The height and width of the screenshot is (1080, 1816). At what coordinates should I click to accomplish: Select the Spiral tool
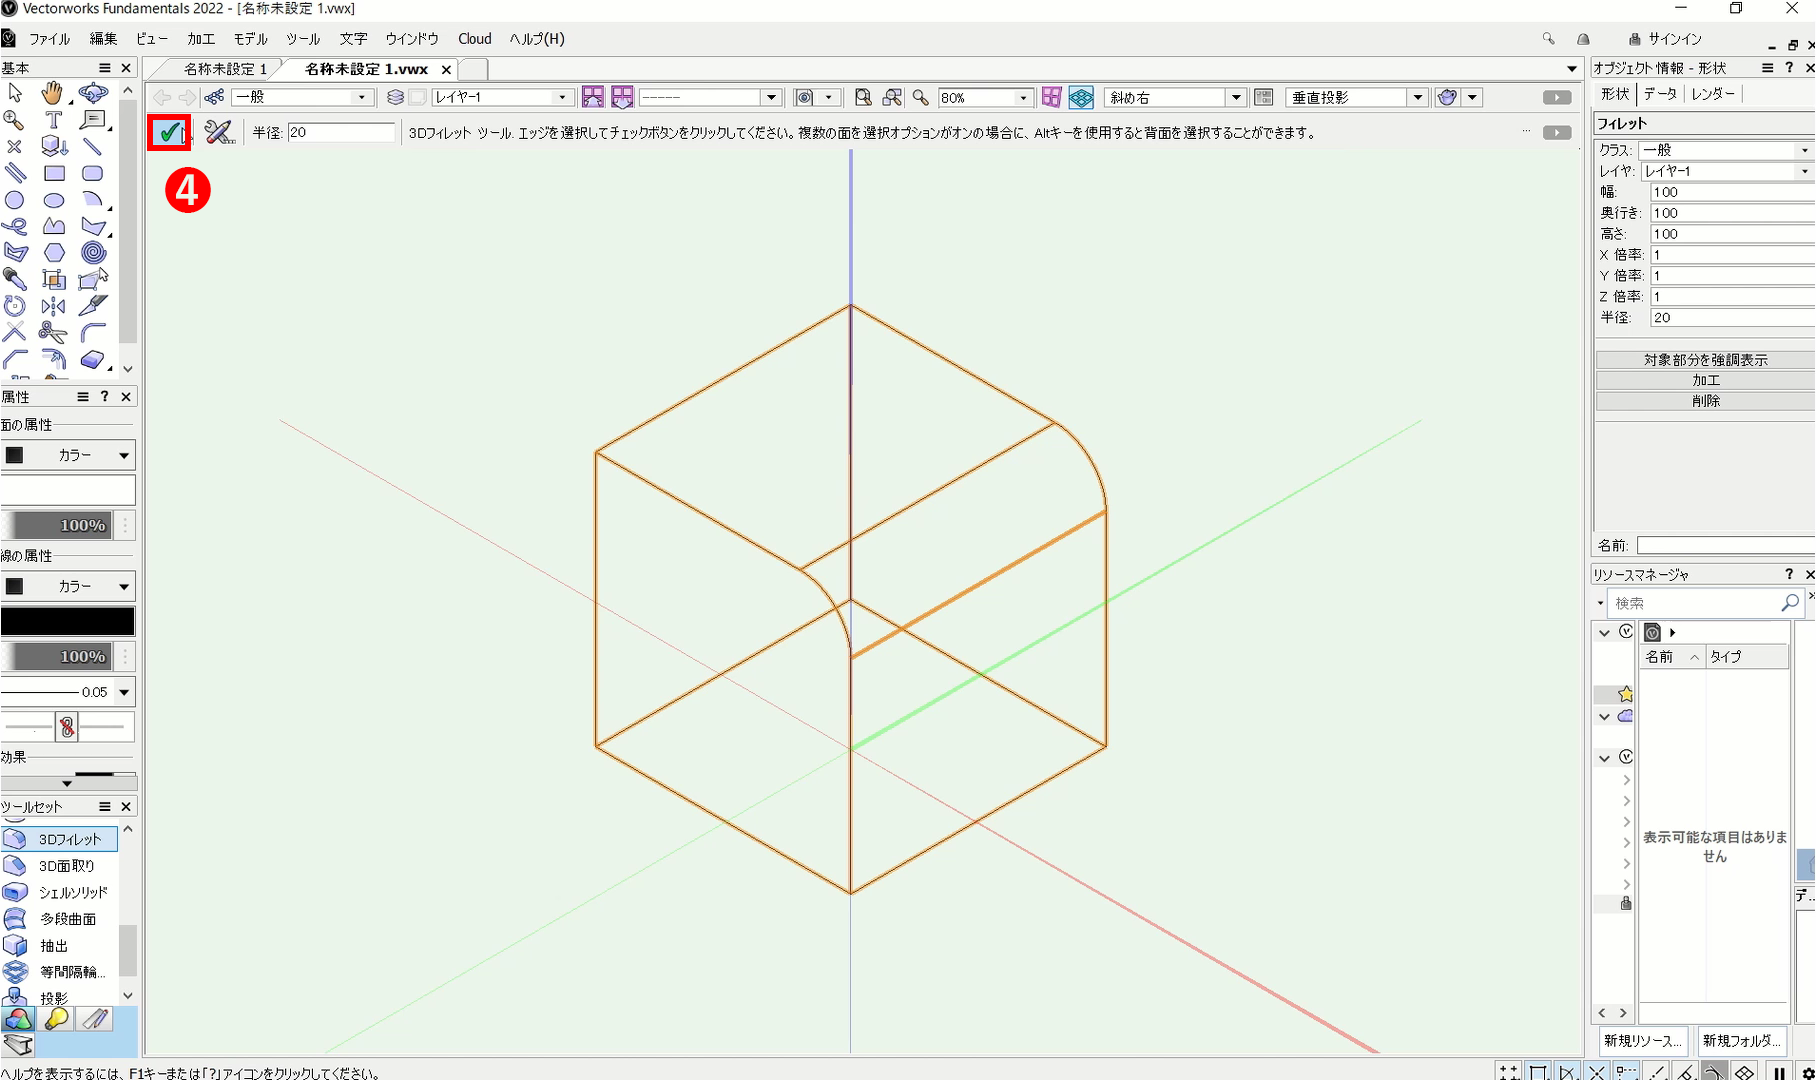[93, 253]
